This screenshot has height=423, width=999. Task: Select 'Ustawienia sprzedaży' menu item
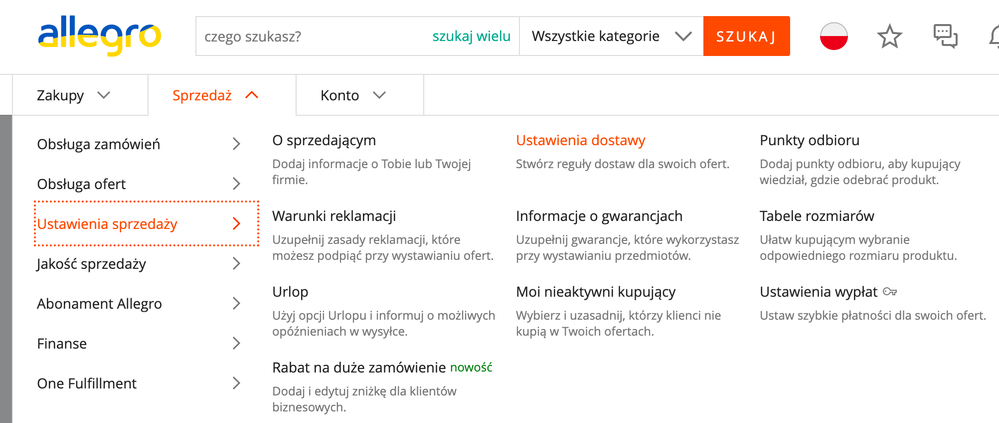pyautogui.click(x=146, y=224)
